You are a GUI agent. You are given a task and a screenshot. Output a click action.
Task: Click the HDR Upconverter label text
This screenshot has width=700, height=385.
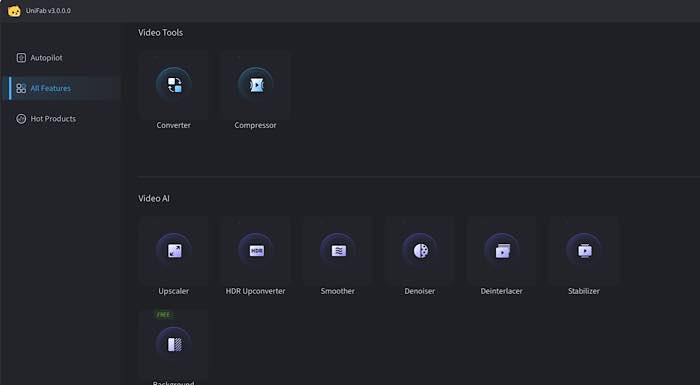[255, 291]
